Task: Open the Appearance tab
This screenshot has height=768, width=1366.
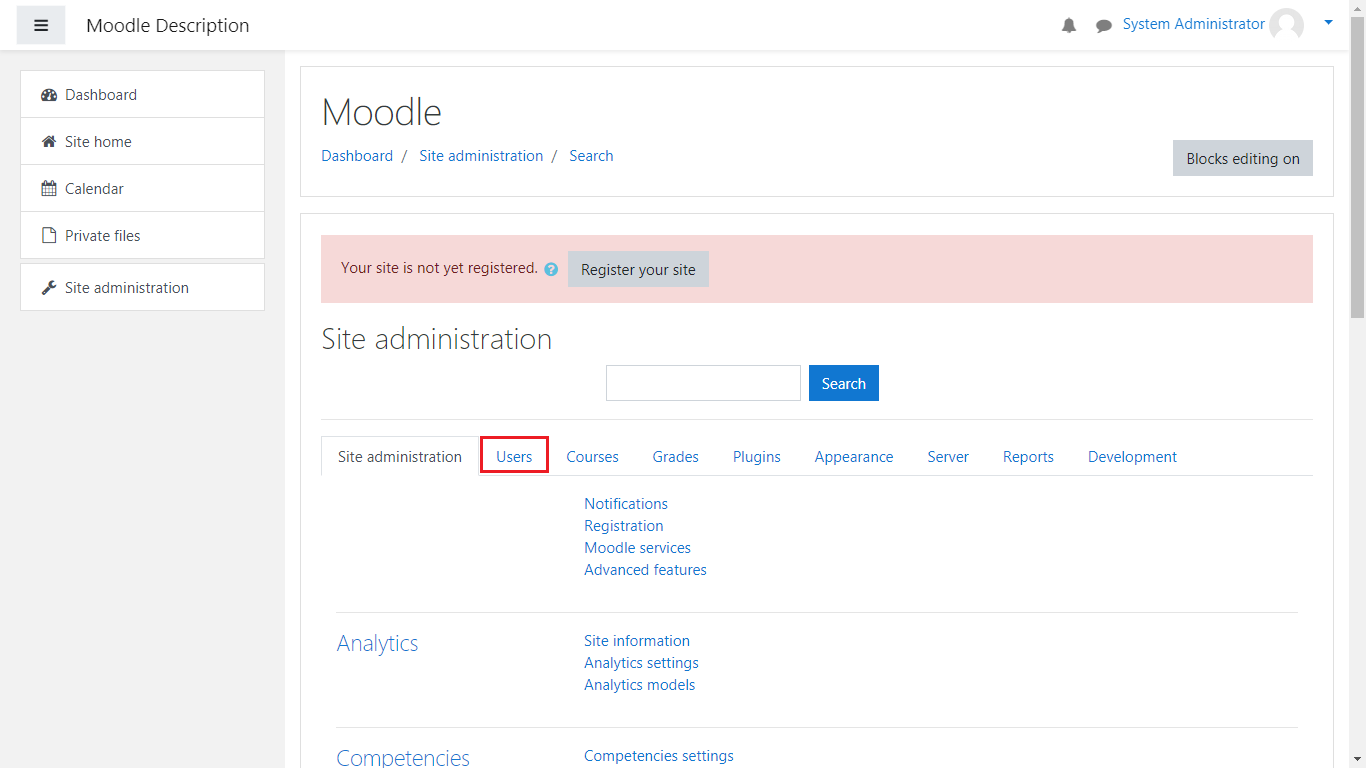Action: click(x=853, y=457)
